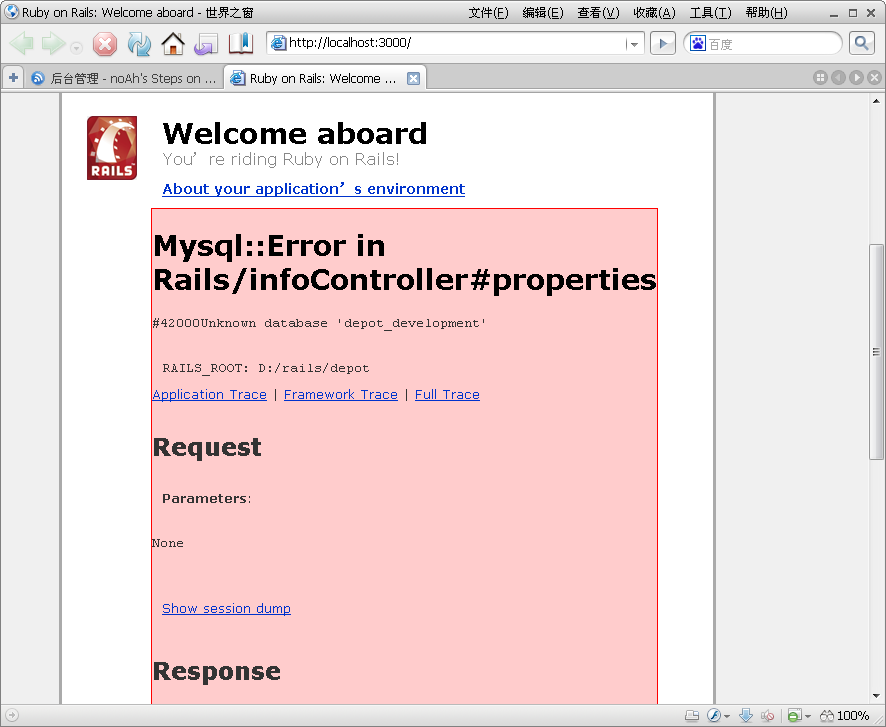The width and height of the screenshot is (886, 727).
Task: Click the Baidu paw search engine icon
Action: [x=698, y=43]
